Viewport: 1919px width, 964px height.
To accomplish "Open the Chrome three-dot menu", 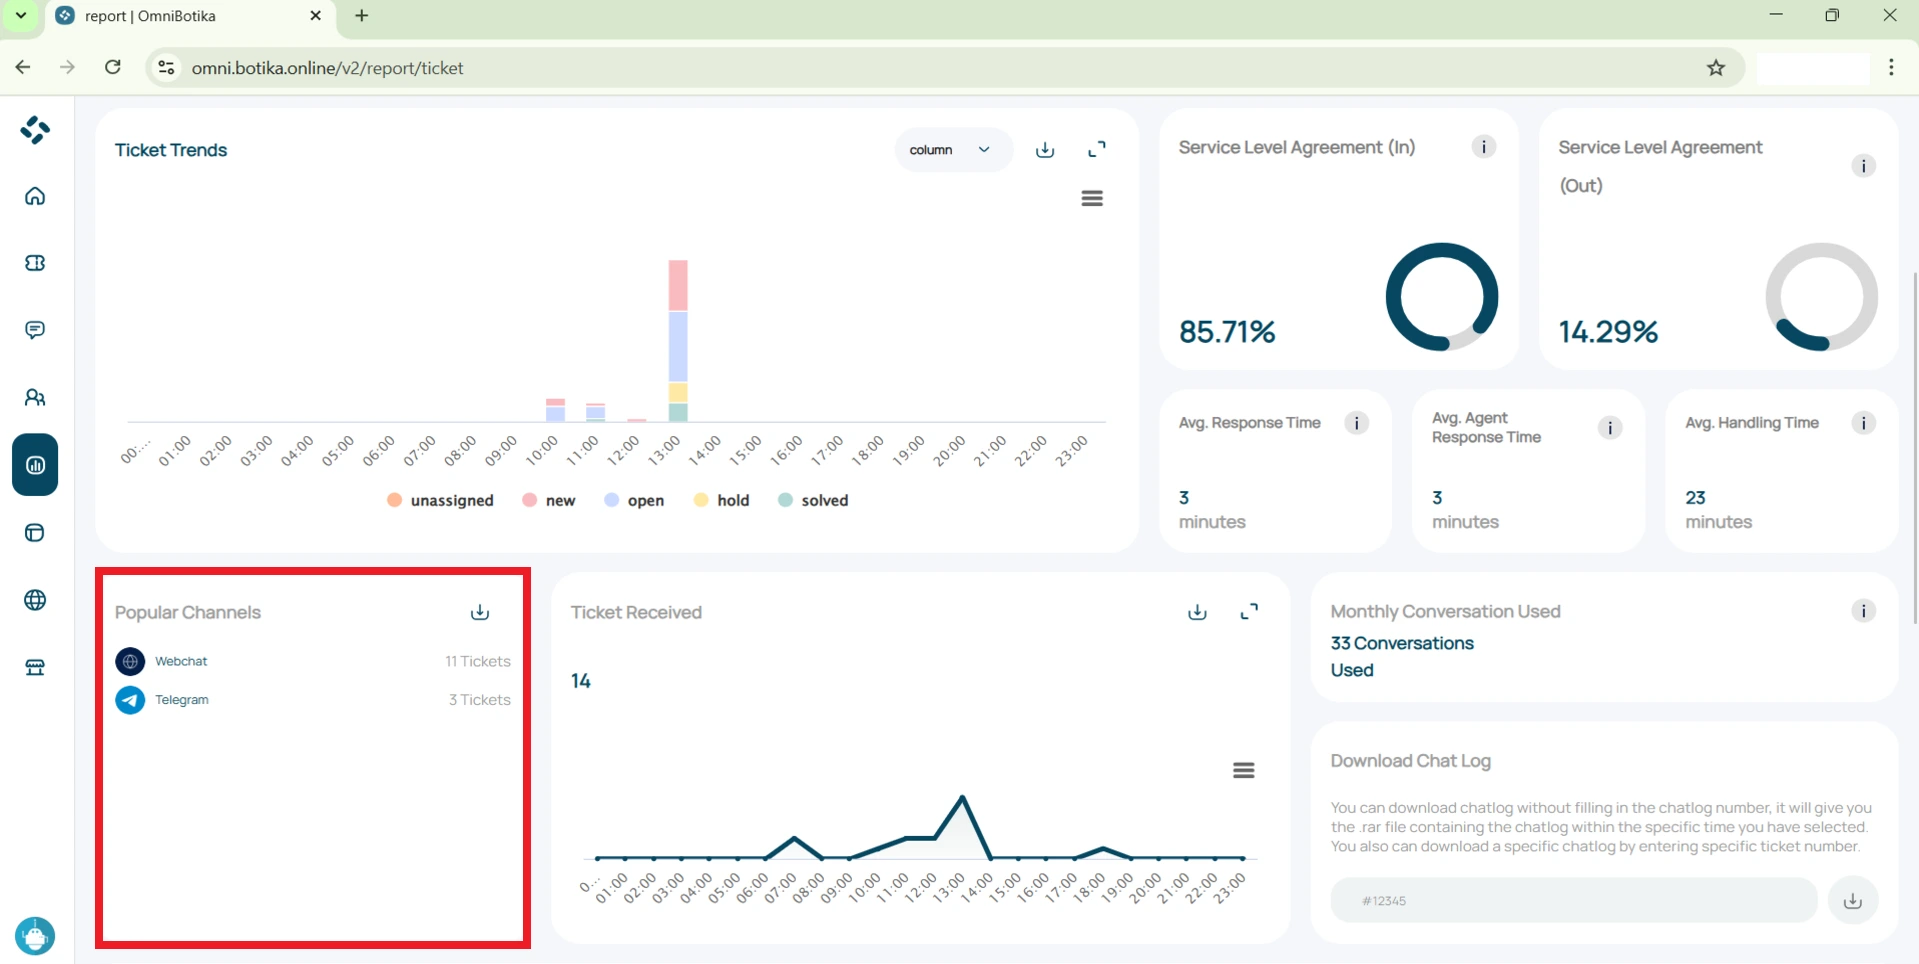I will pyautogui.click(x=1891, y=67).
